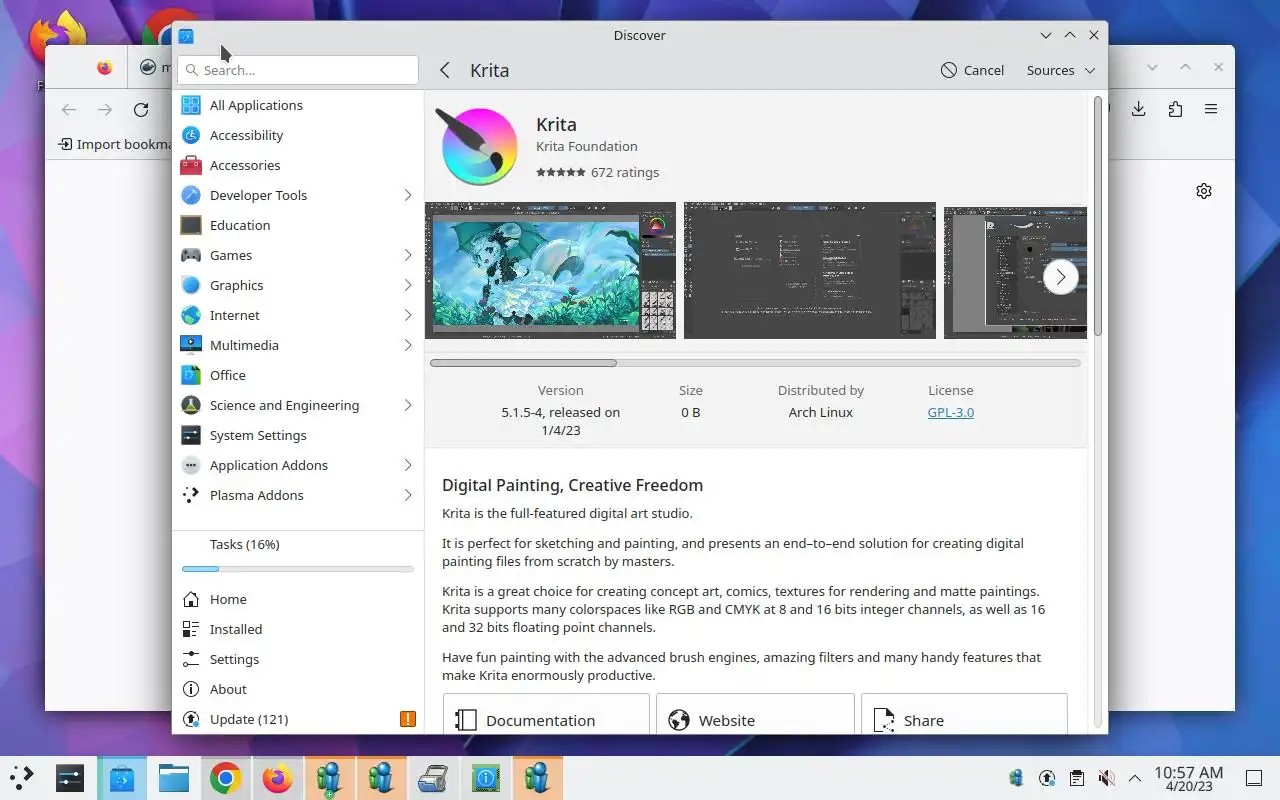This screenshot has width=1280, height=800.
Task: Reload page in the Firefox window
Action: [x=141, y=110]
